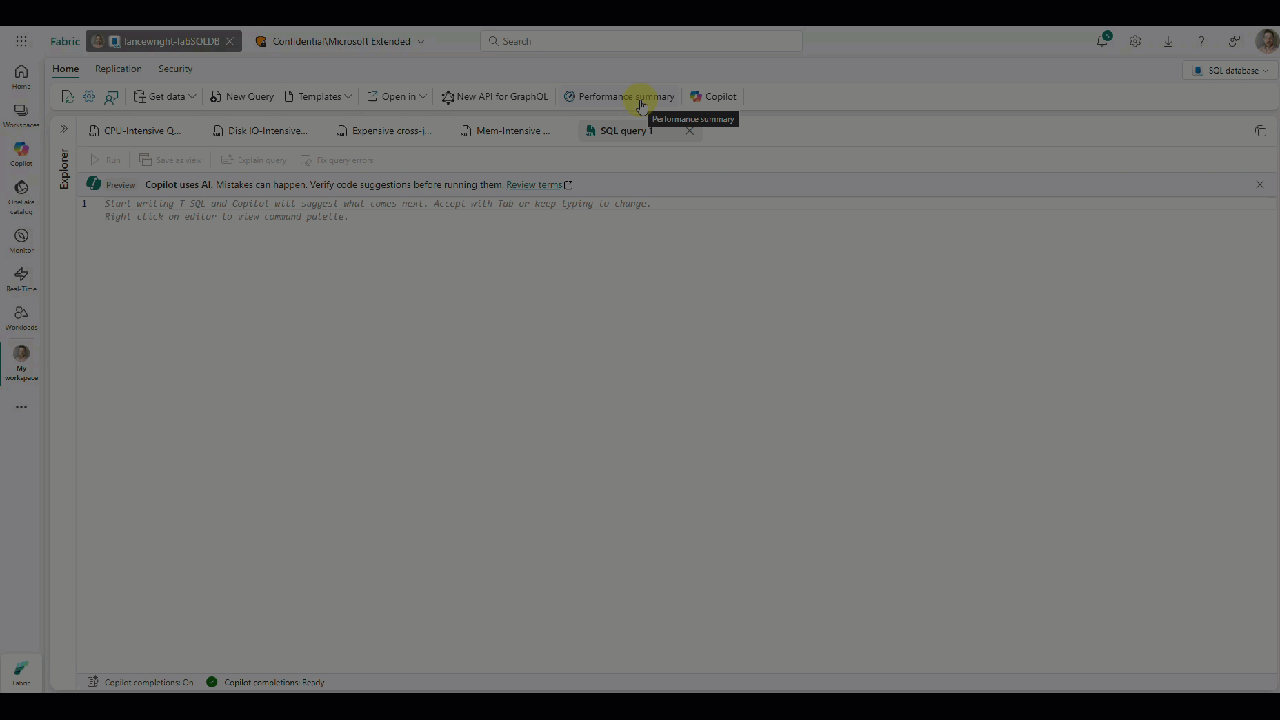This screenshot has width=1280, height=720.
Task: Go to Monitor in left navigation
Action: tap(21, 240)
